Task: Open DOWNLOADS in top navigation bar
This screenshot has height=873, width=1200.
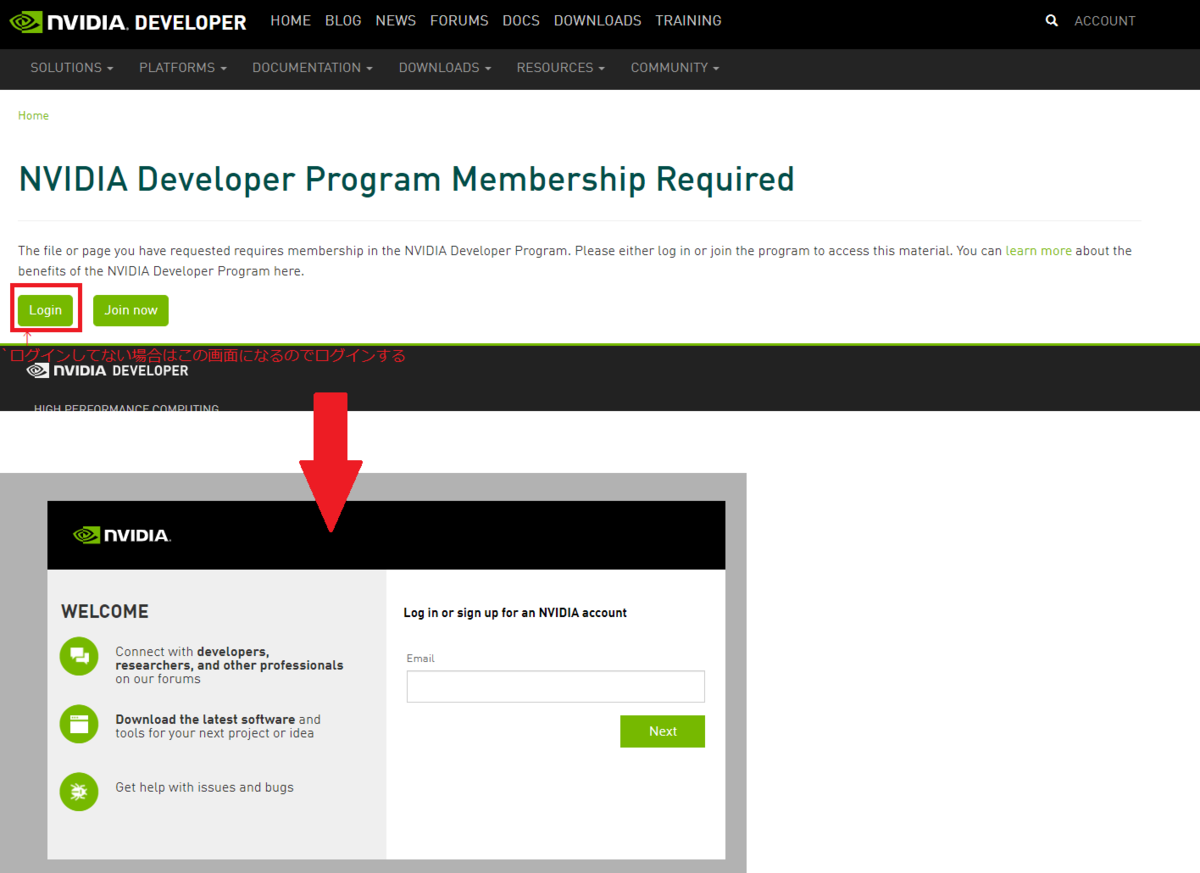Action: 598,20
